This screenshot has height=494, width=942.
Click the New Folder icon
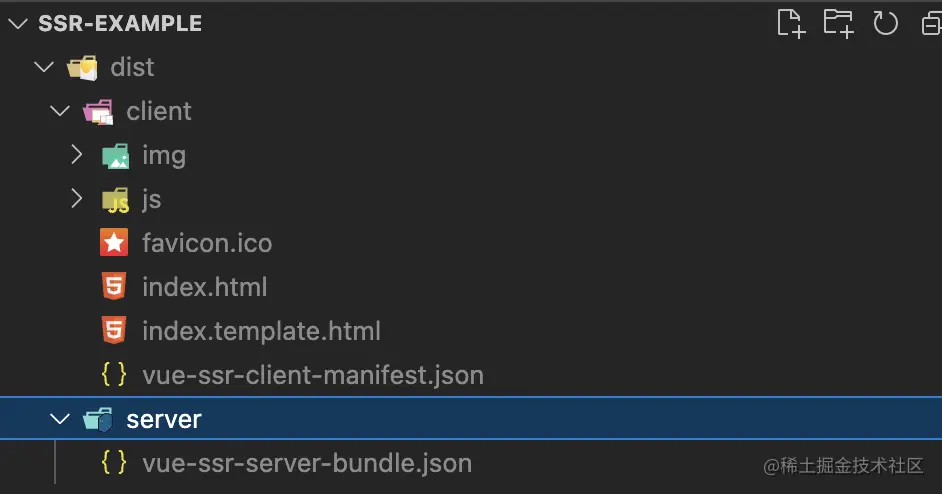coord(838,23)
